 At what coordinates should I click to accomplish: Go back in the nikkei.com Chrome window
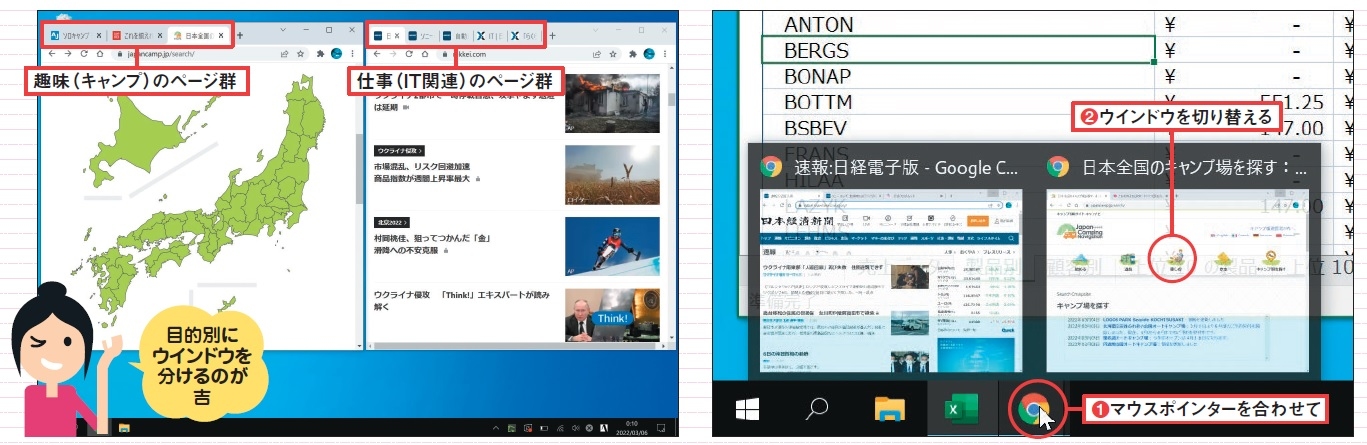click(377, 54)
